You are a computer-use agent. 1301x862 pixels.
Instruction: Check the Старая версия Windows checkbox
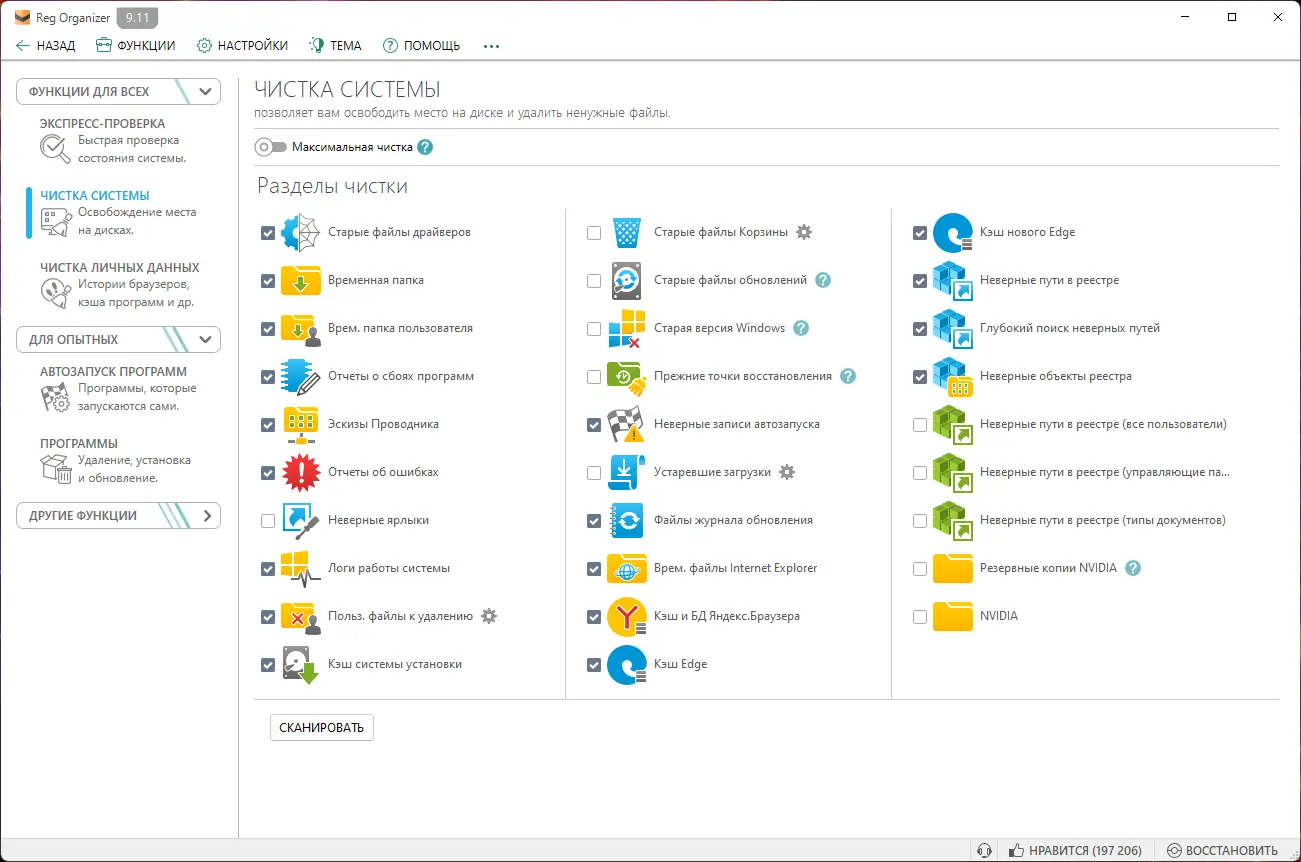[x=594, y=329]
